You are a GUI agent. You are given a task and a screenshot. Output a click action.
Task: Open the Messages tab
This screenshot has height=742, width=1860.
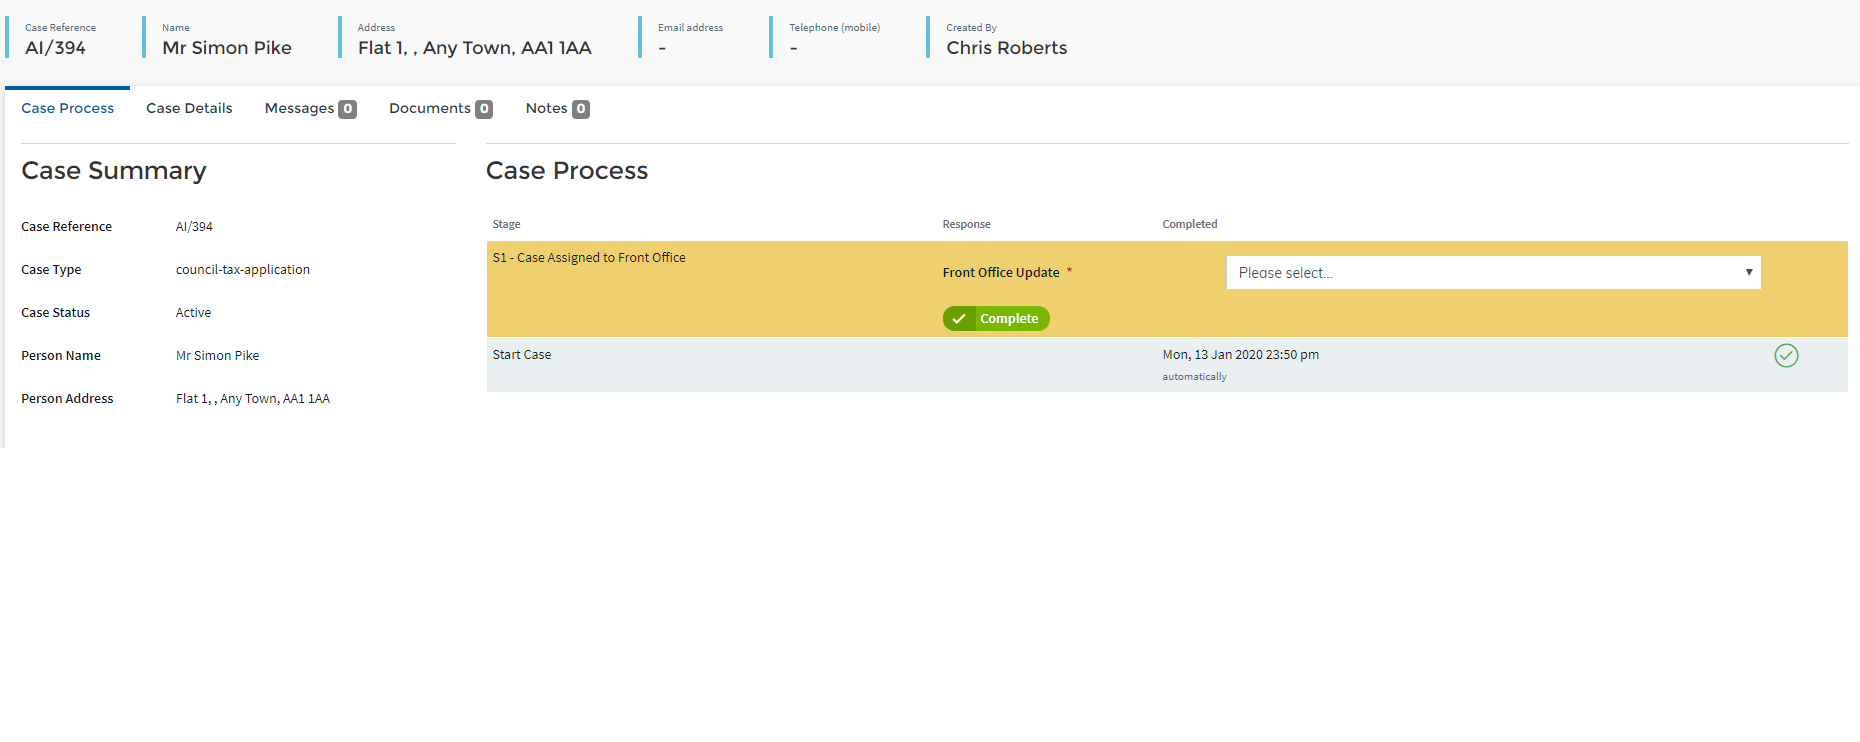pyautogui.click(x=299, y=108)
